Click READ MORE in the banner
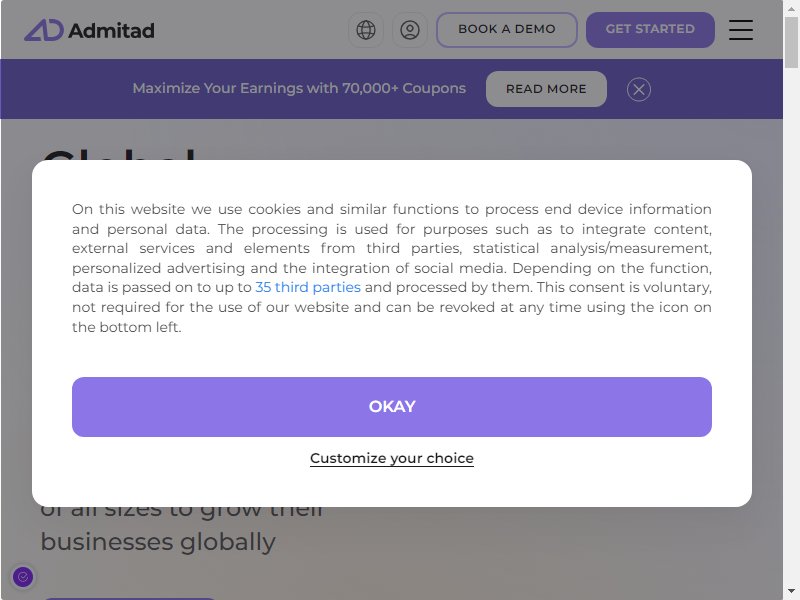This screenshot has height=600, width=800. 546,89
